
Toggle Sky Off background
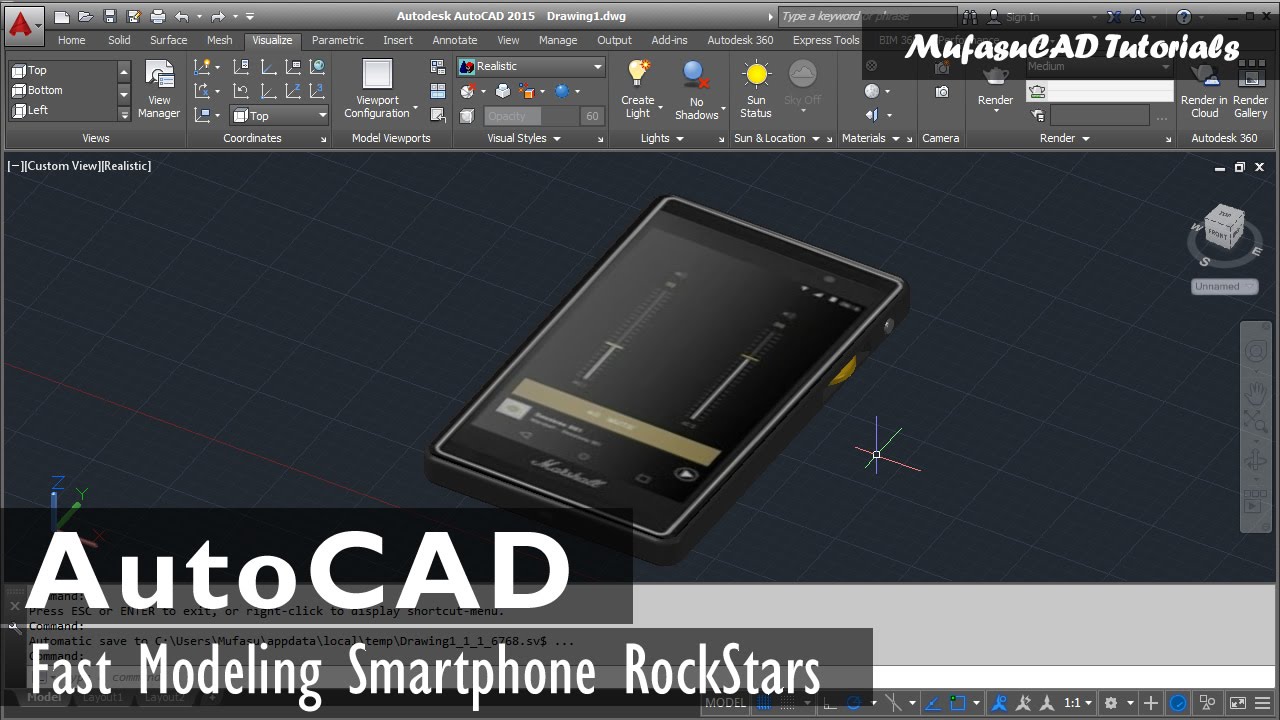[802, 85]
